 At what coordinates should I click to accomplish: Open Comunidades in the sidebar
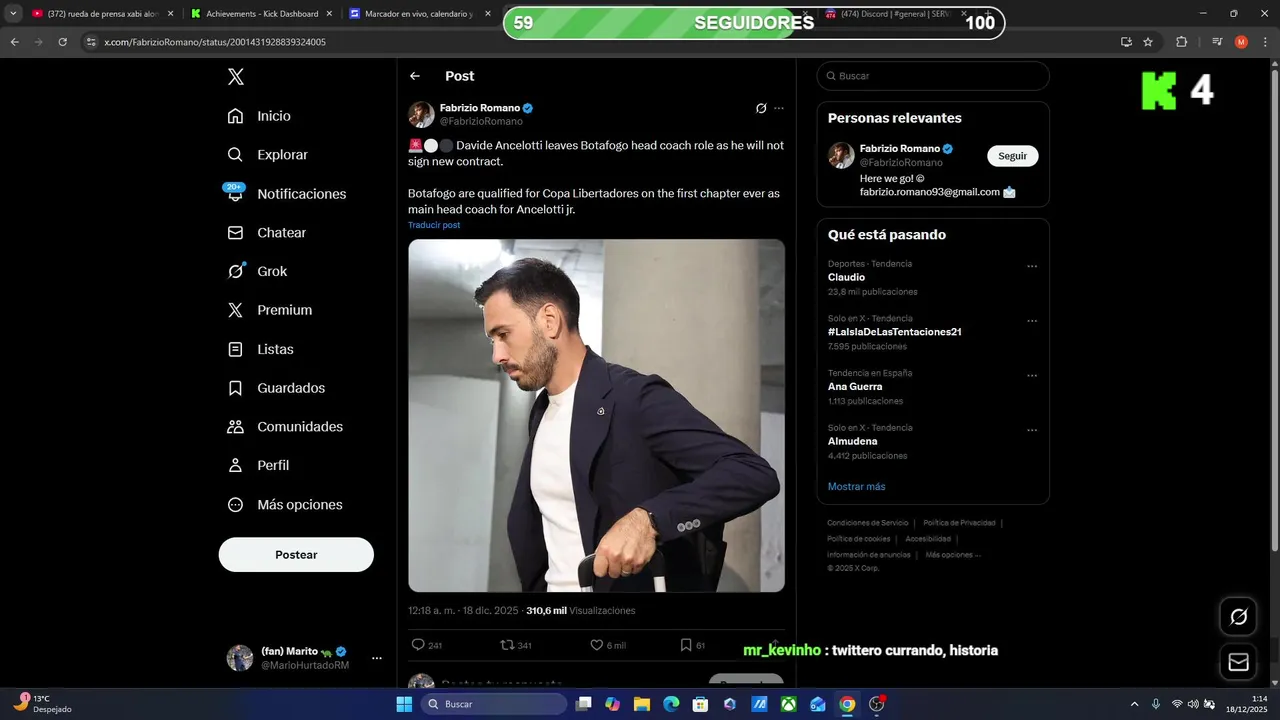(x=285, y=426)
